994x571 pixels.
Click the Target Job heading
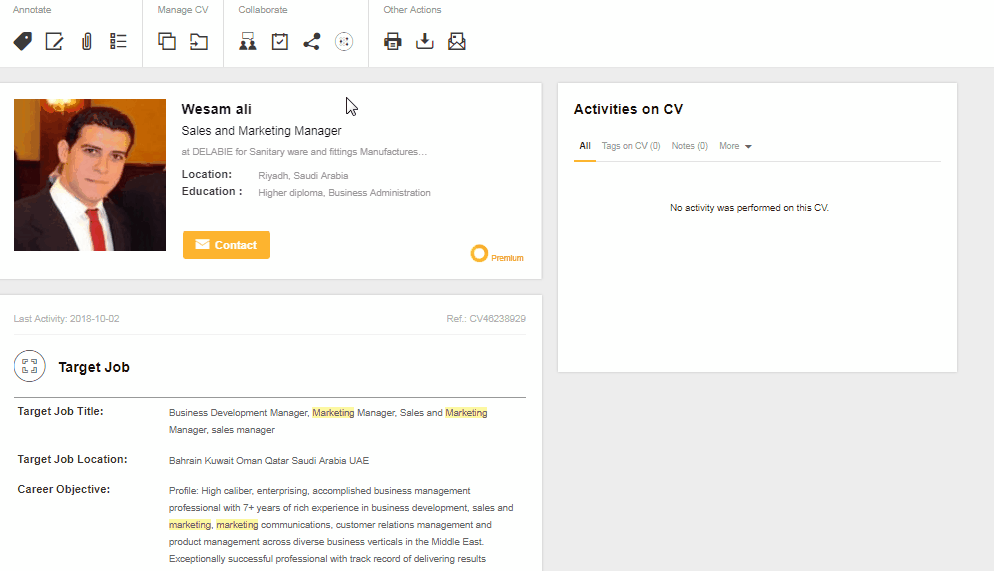coord(94,367)
